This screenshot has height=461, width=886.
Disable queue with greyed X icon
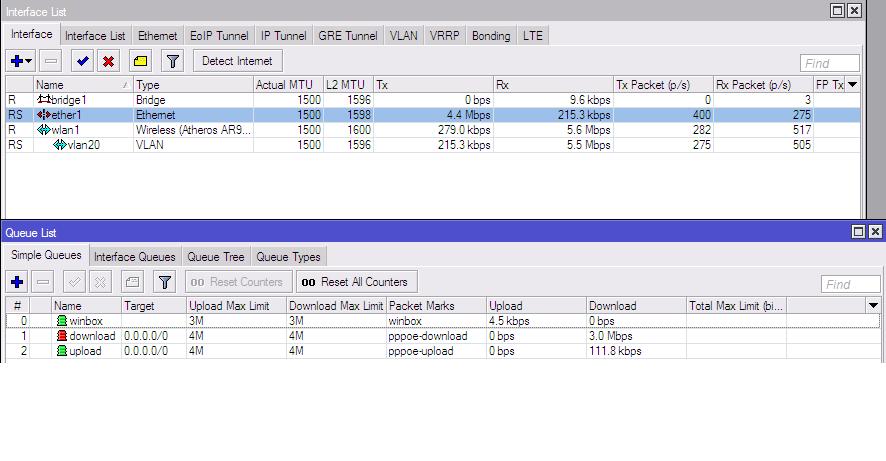100,282
